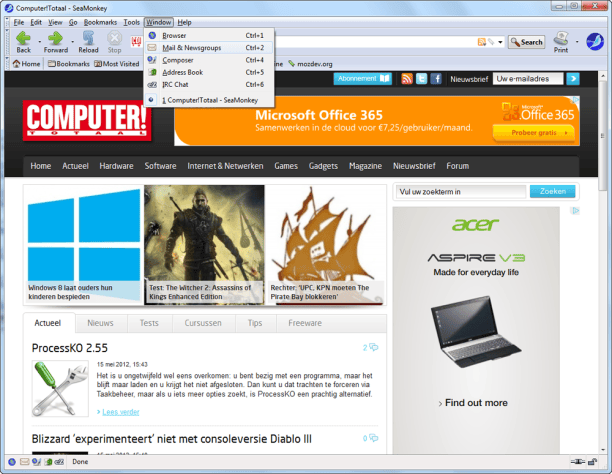
Task: Click 'Probeer gratis' on Office 365 ad
Action: click(534, 133)
